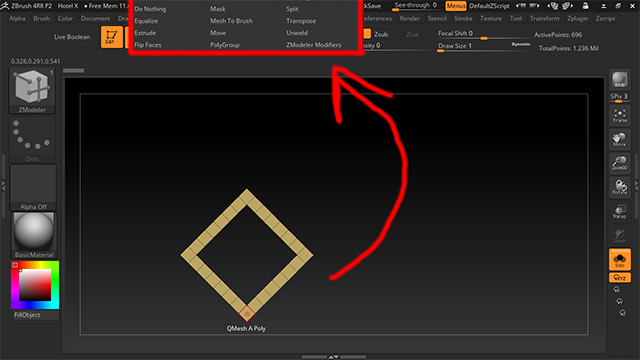Open the Stencil menu
Screen dimensions: 640x360
[437, 18]
